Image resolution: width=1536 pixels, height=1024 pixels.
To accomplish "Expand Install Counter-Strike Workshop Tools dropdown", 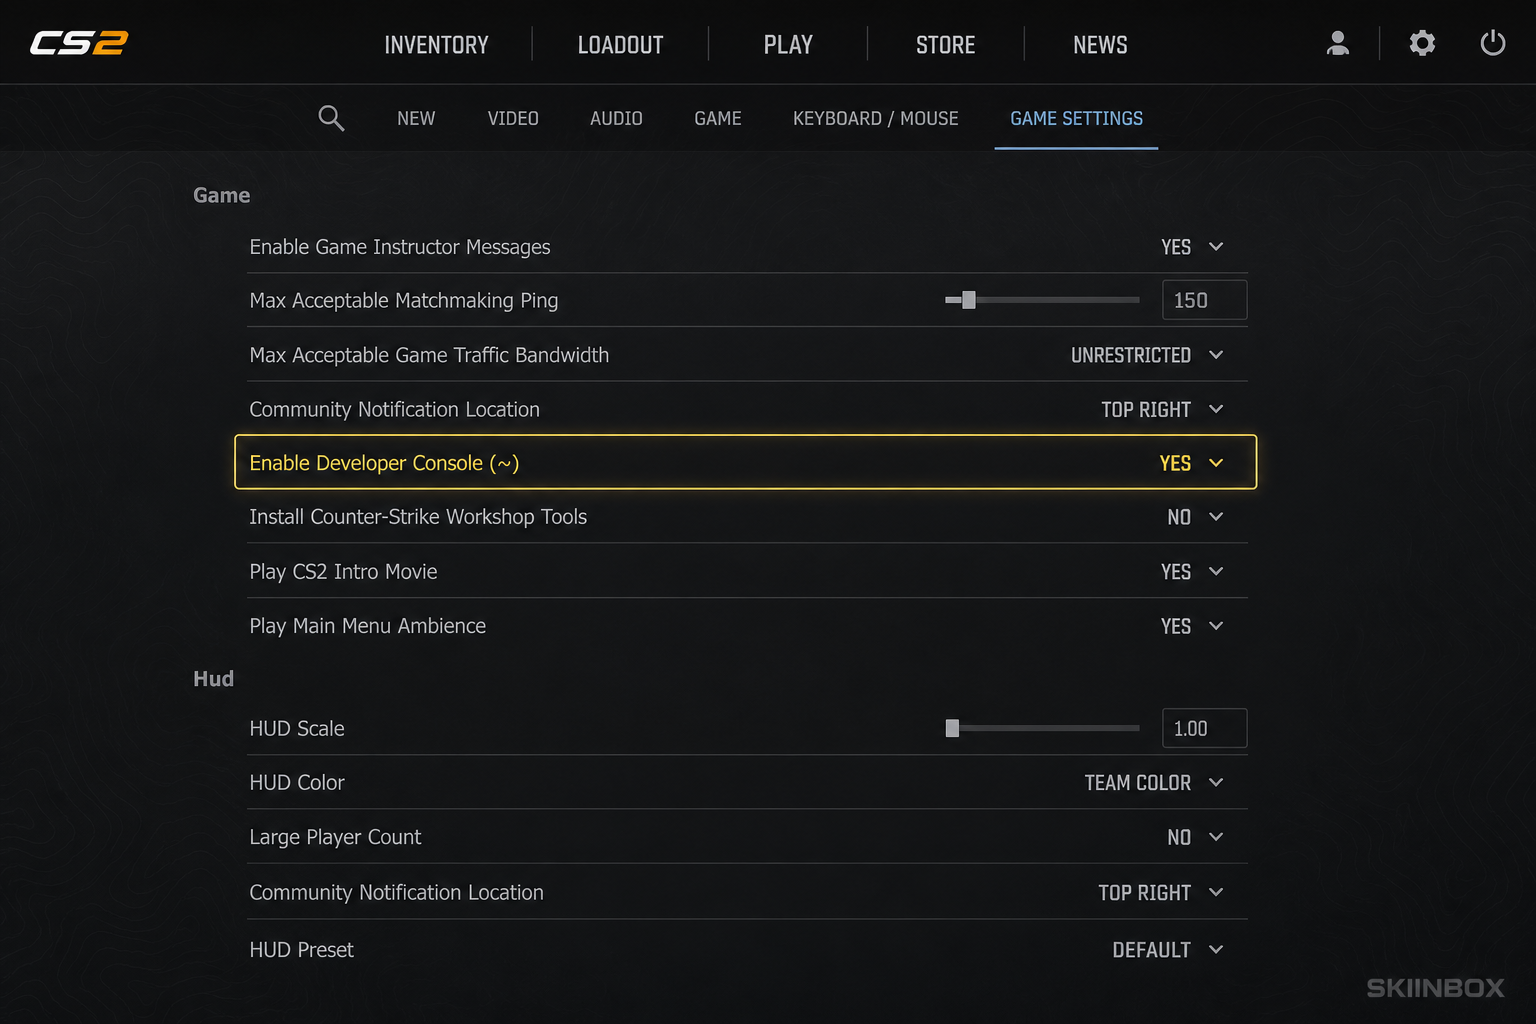I will (1195, 517).
